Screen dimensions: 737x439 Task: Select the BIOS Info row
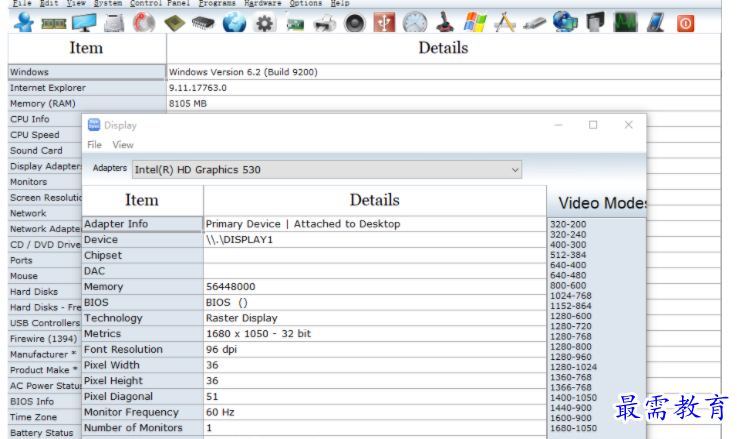tap(45, 401)
